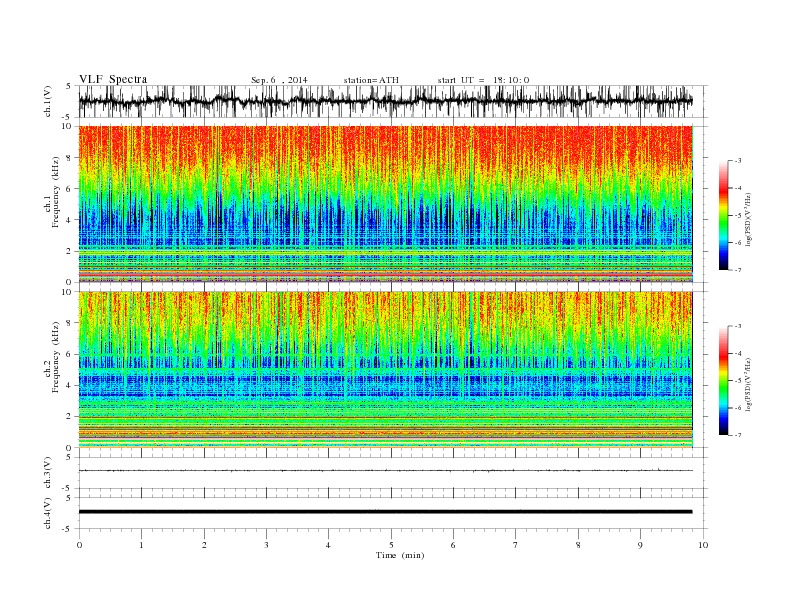The height and width of the screenshot is (612, 792).
Task: Click time axis tick label 7
Action: 516,545
